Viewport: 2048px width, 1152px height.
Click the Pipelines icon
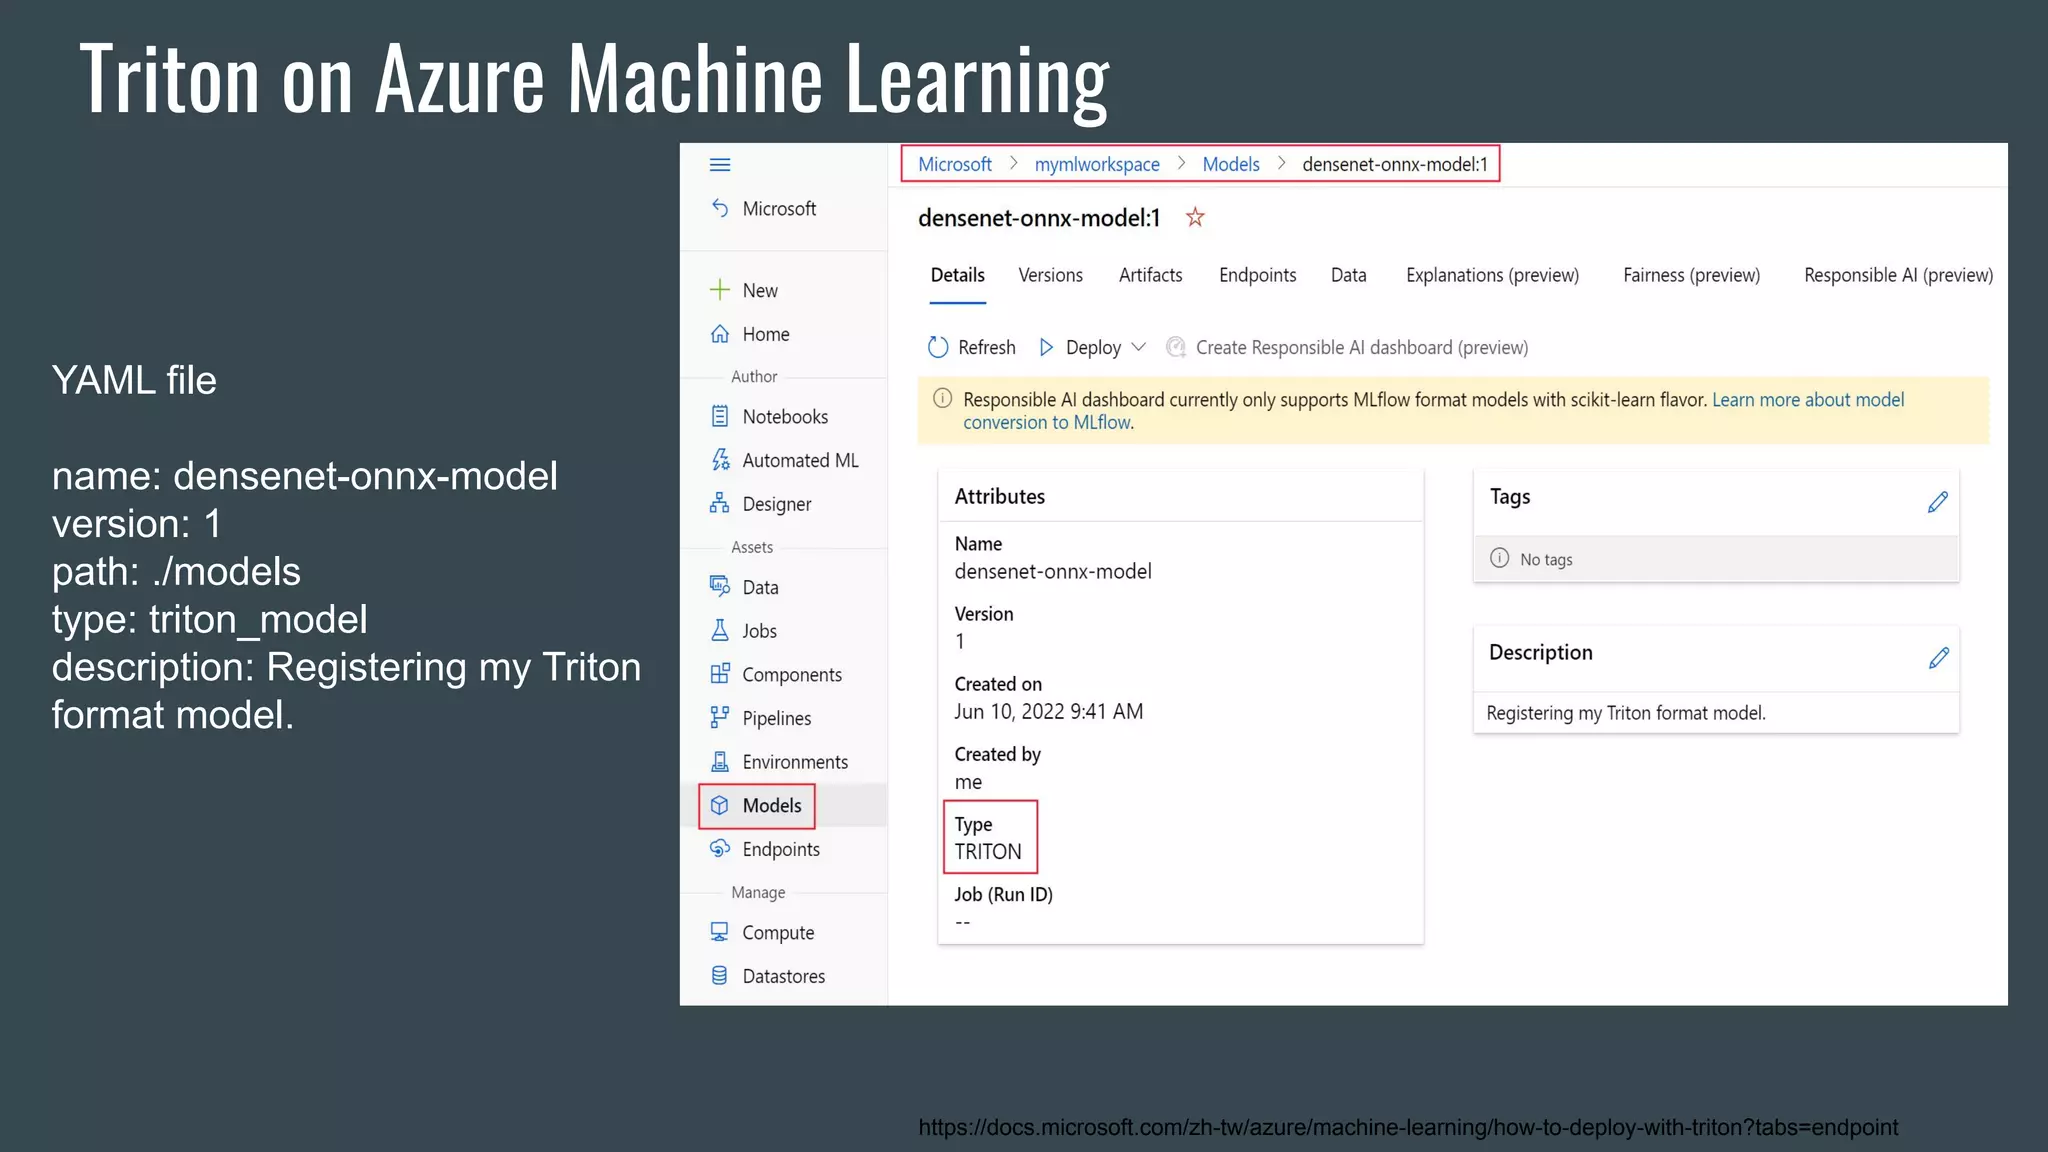[x=720, y=718]
